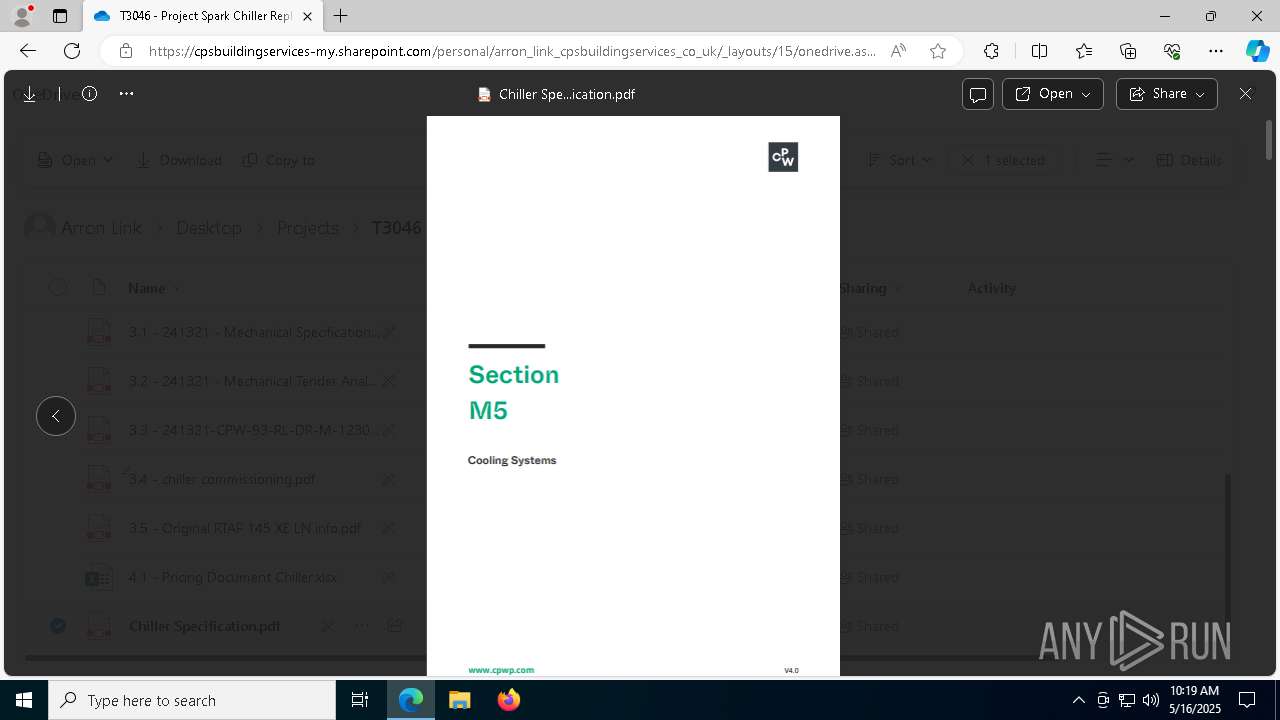1280x720 pixels.
Task: Click the 3.1 - 241321 Mechanical Specification file
Action: (x=253, y=332)
